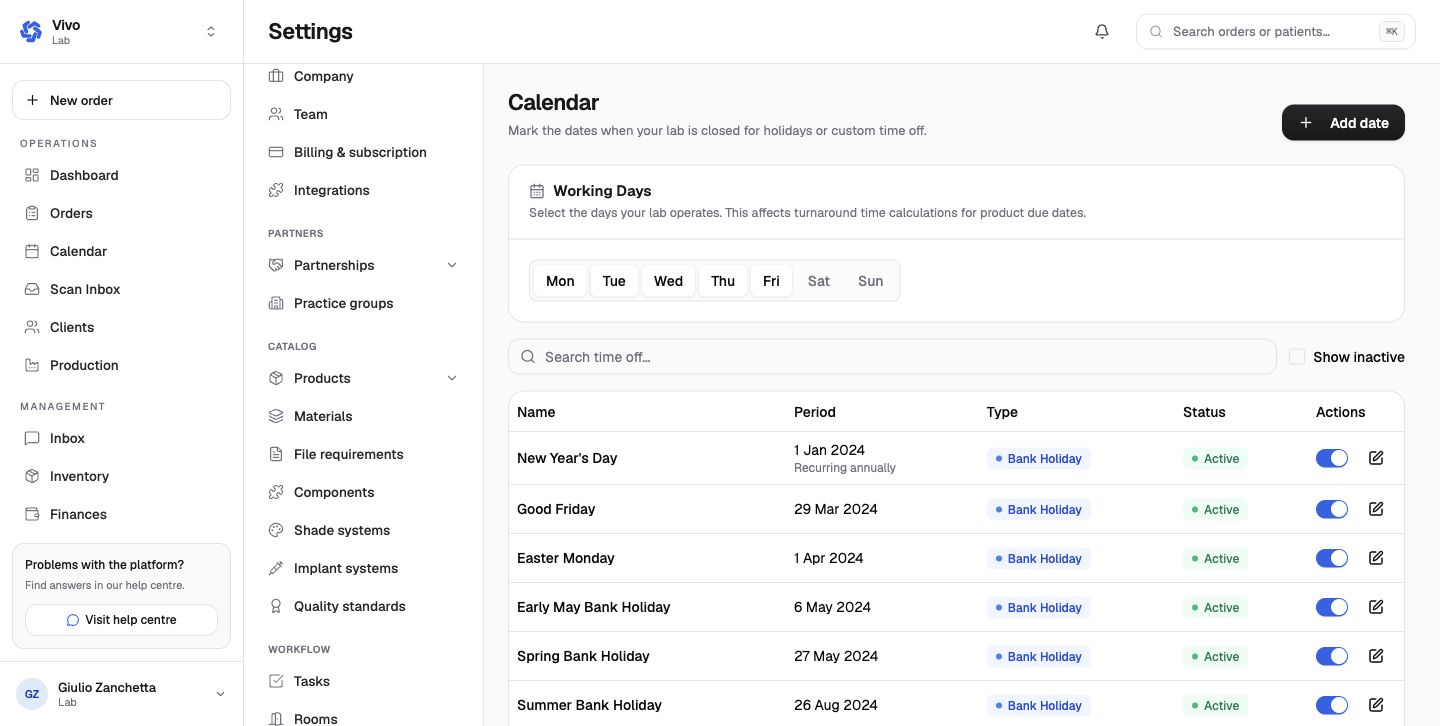This screenshot has height=726, width=1440.
Task: Expand Partnerships submenu chevron
Action: tap(451, 265)
